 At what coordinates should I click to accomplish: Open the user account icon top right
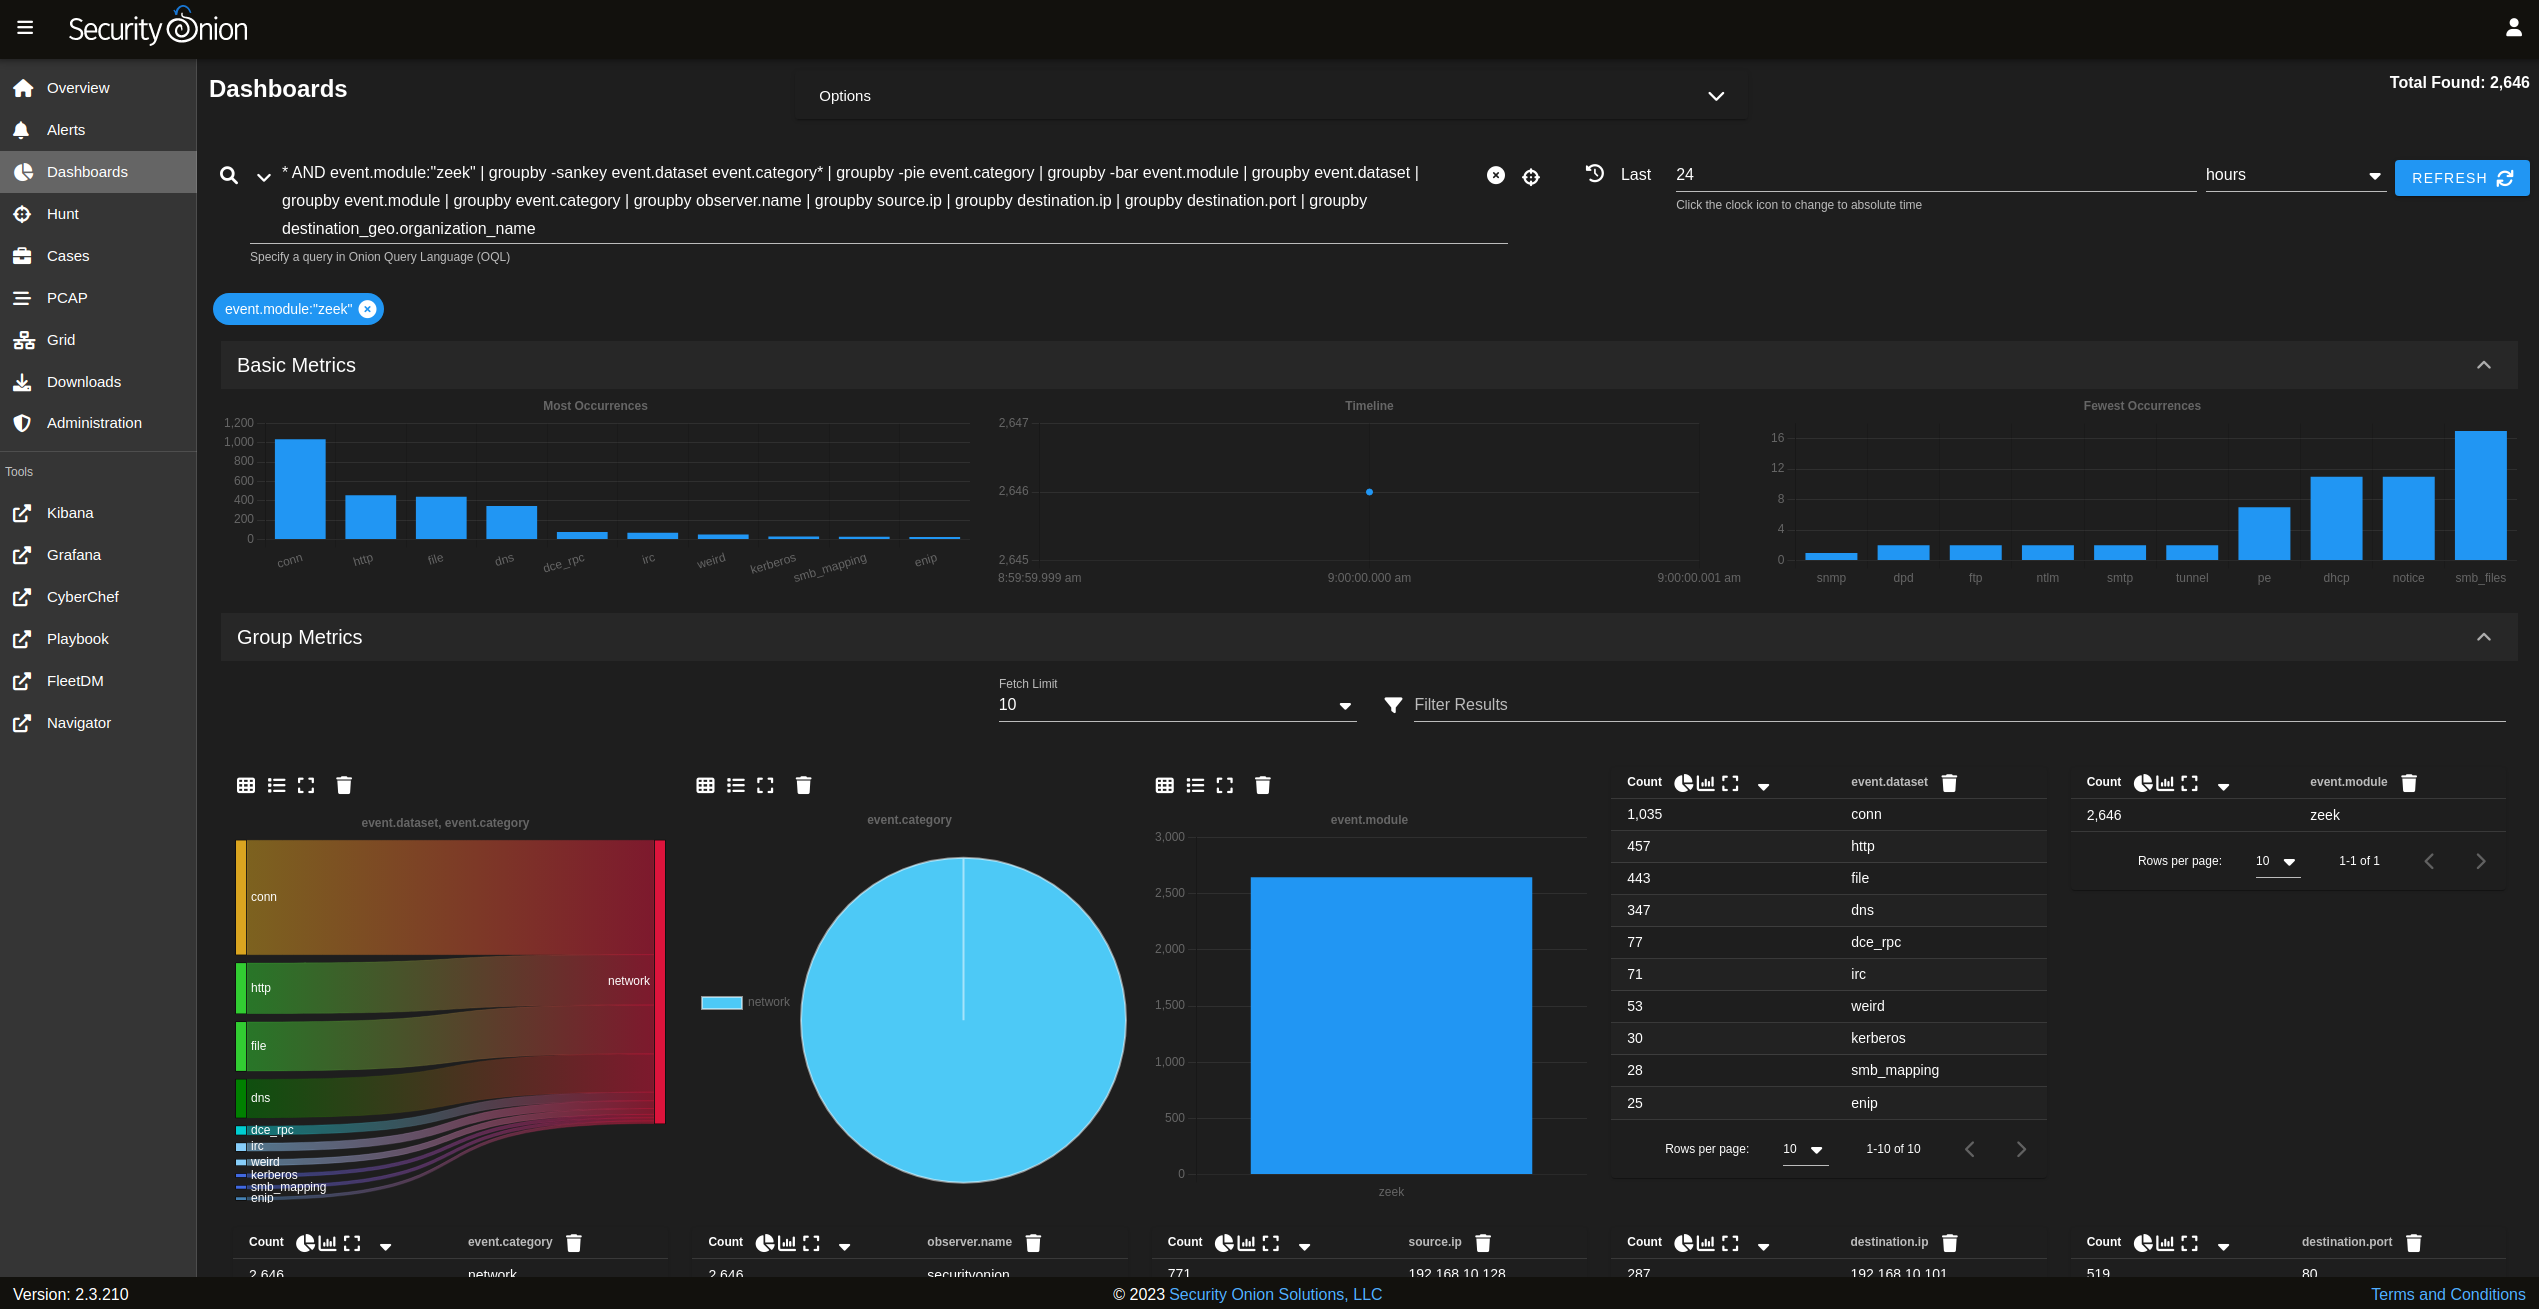point(2514,27)
